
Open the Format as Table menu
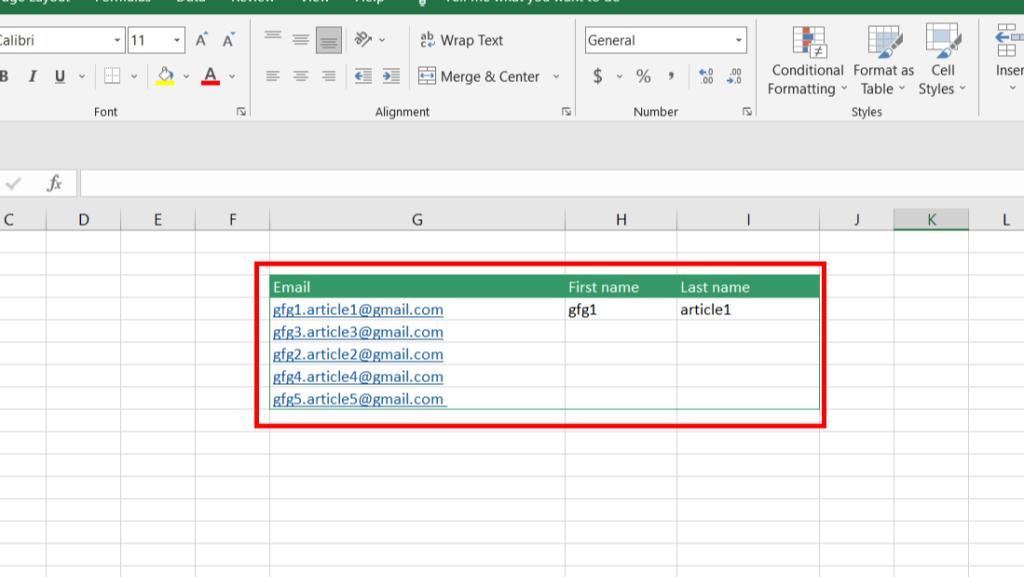click(x=883, y=61)
